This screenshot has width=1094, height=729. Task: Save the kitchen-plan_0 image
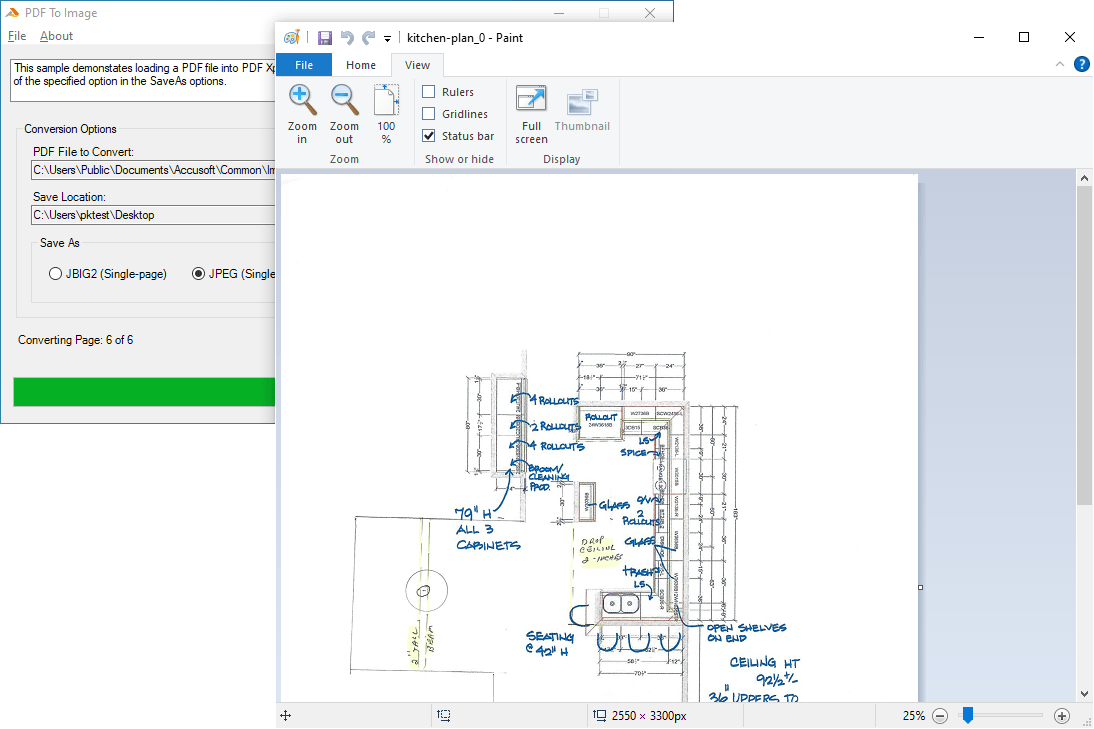click(x=324, y=37)
